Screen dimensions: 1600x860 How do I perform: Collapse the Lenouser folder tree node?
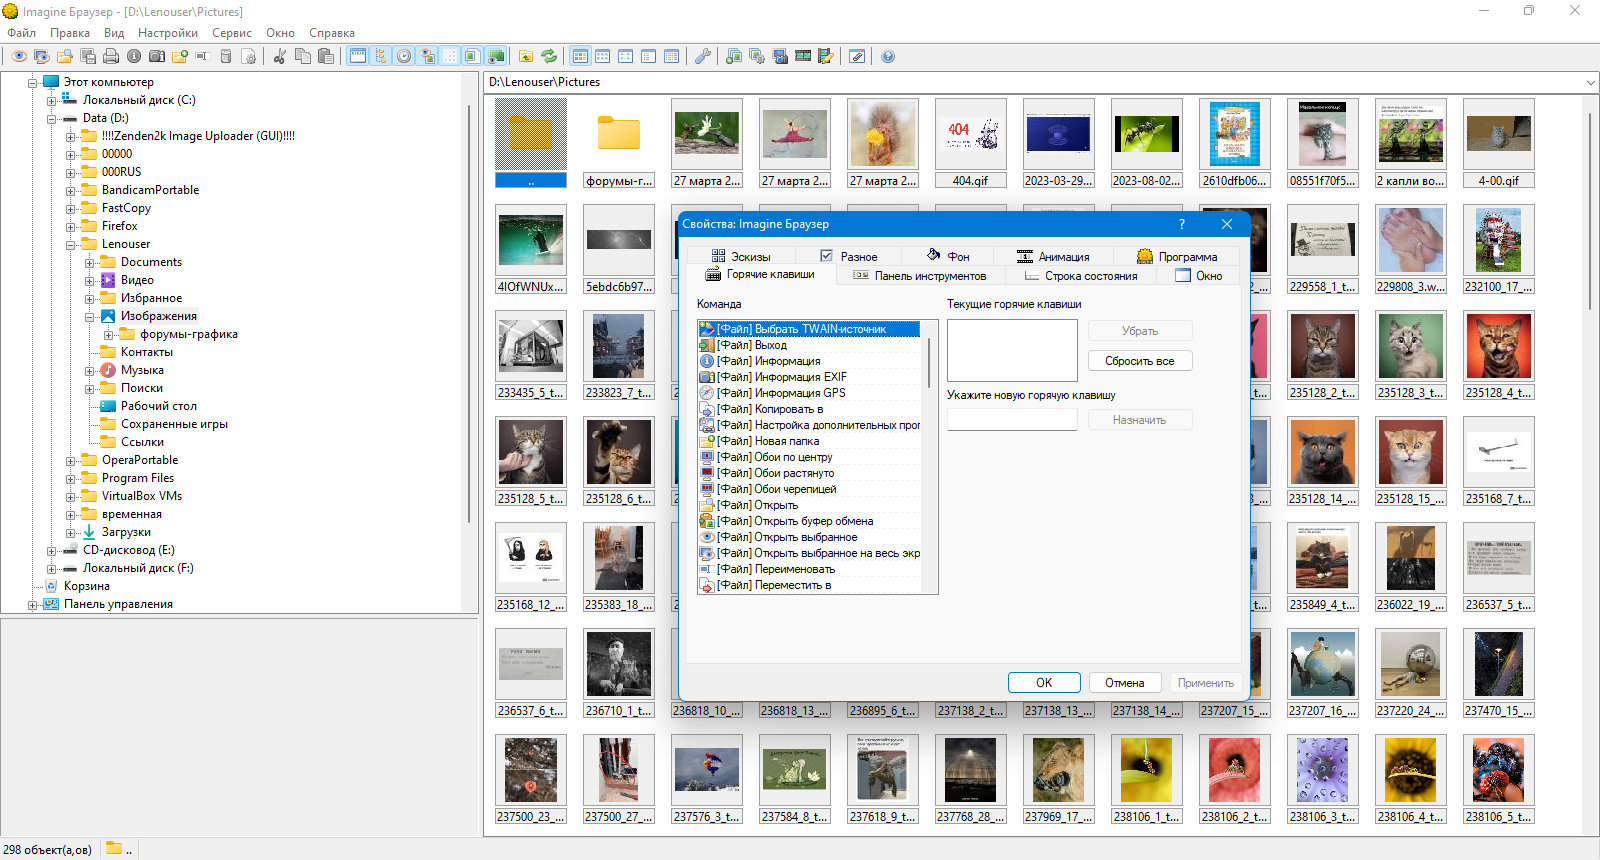(70, 244)
